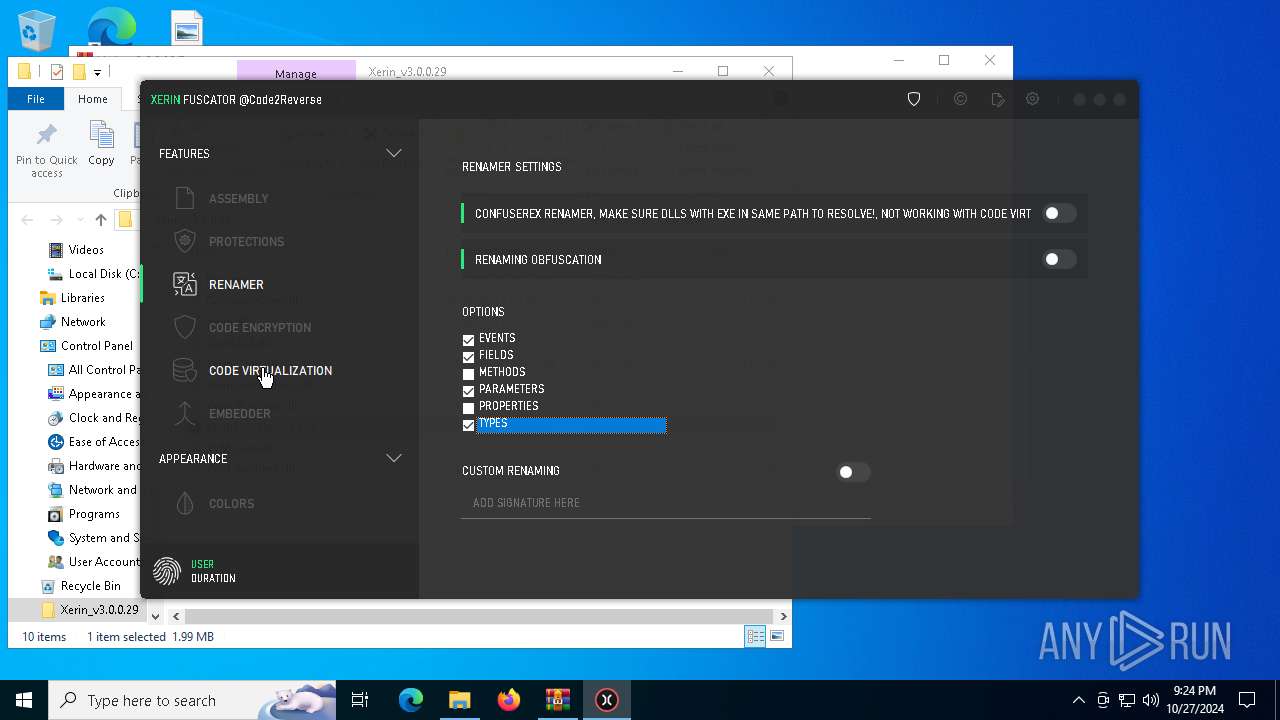Collapse the Features section chevron

(x=394, y=154)
